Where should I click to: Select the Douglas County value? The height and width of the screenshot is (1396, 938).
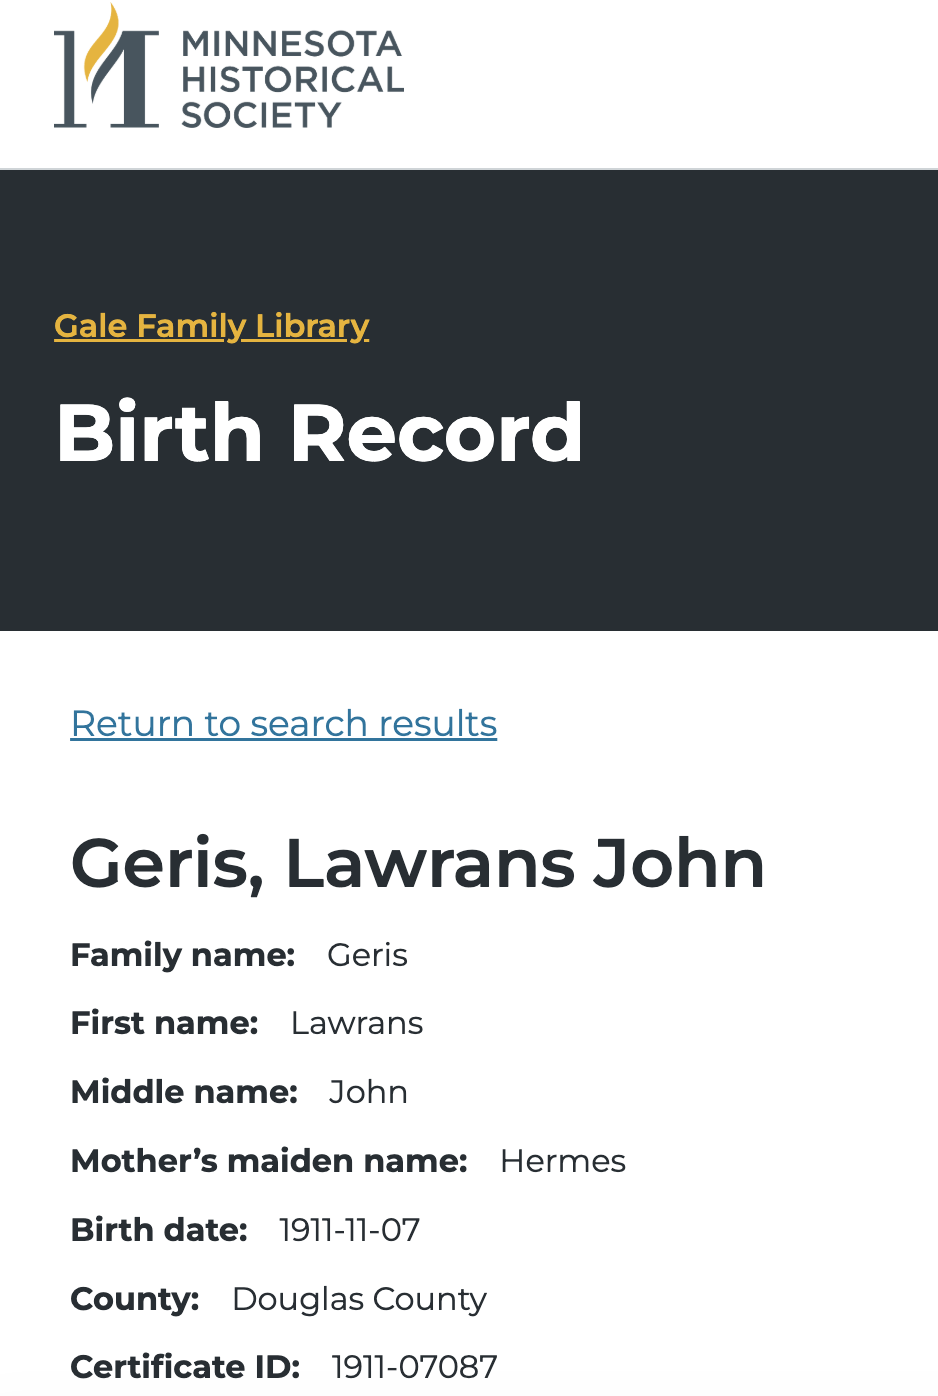(x=359, y=1299)
